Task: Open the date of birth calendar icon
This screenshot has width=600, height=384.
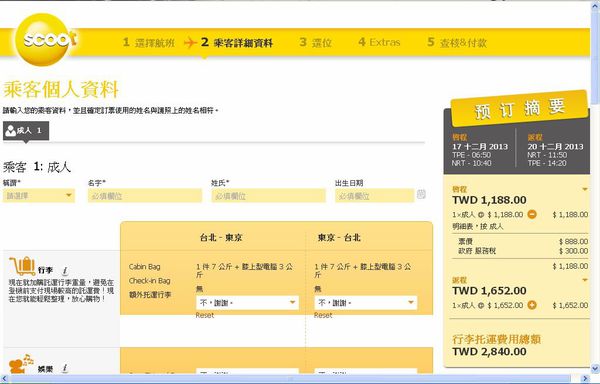Action: [421, 194]
